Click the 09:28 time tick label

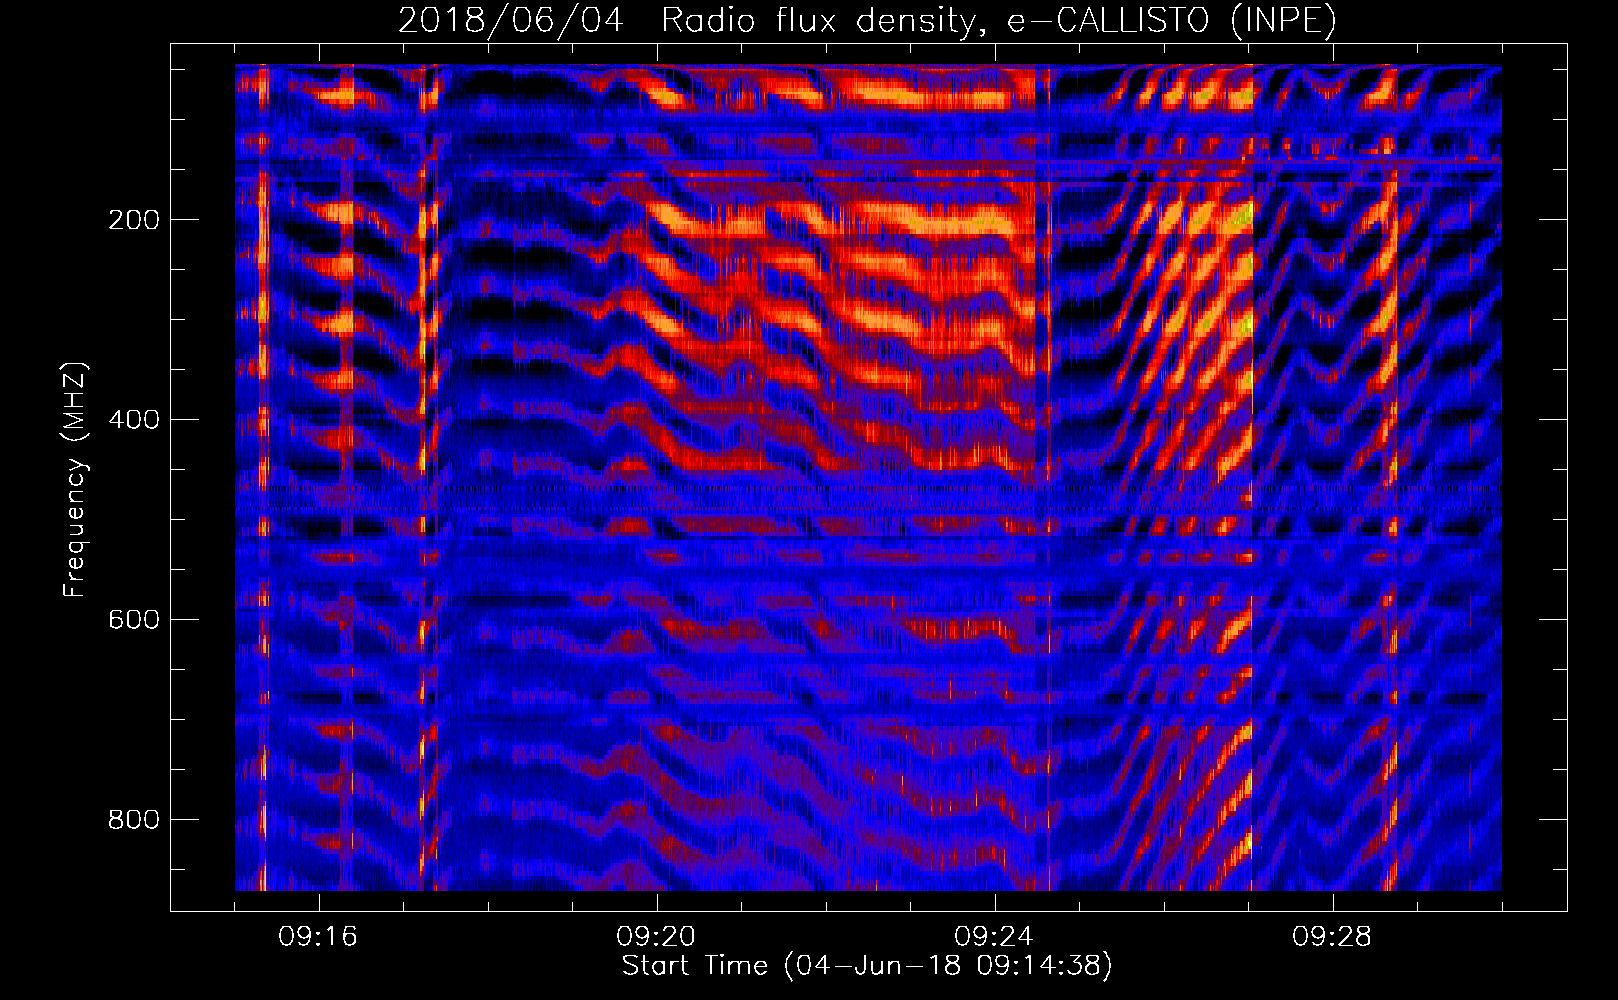[1332, 937]
